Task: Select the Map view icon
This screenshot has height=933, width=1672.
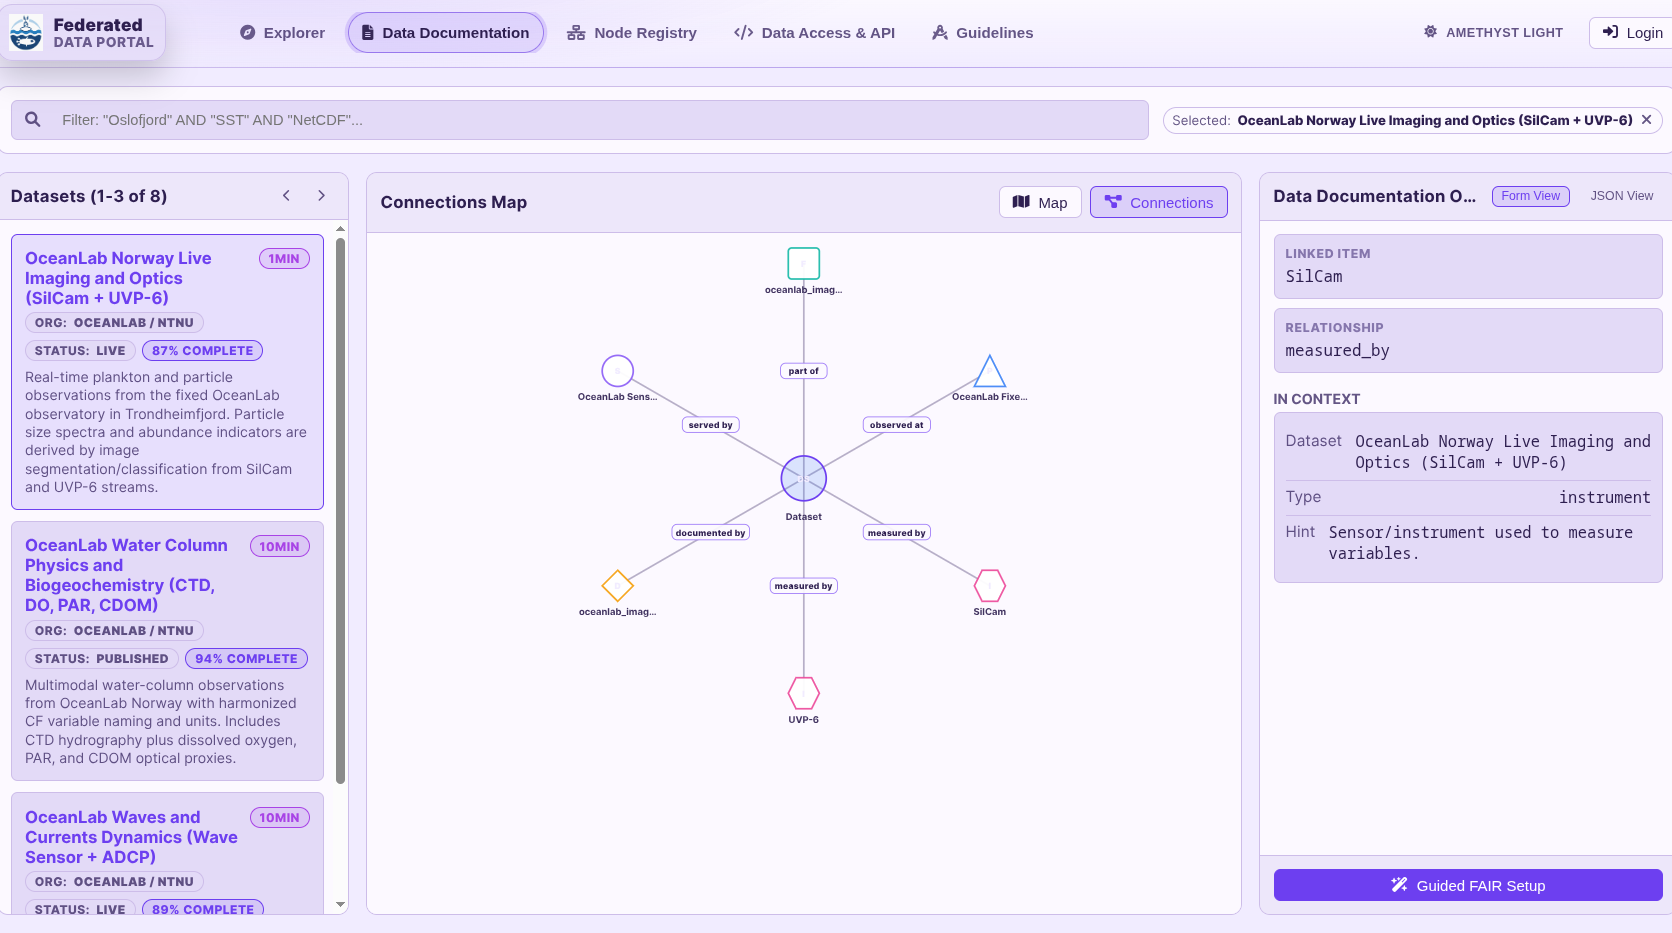Action: pos(1021,202)
